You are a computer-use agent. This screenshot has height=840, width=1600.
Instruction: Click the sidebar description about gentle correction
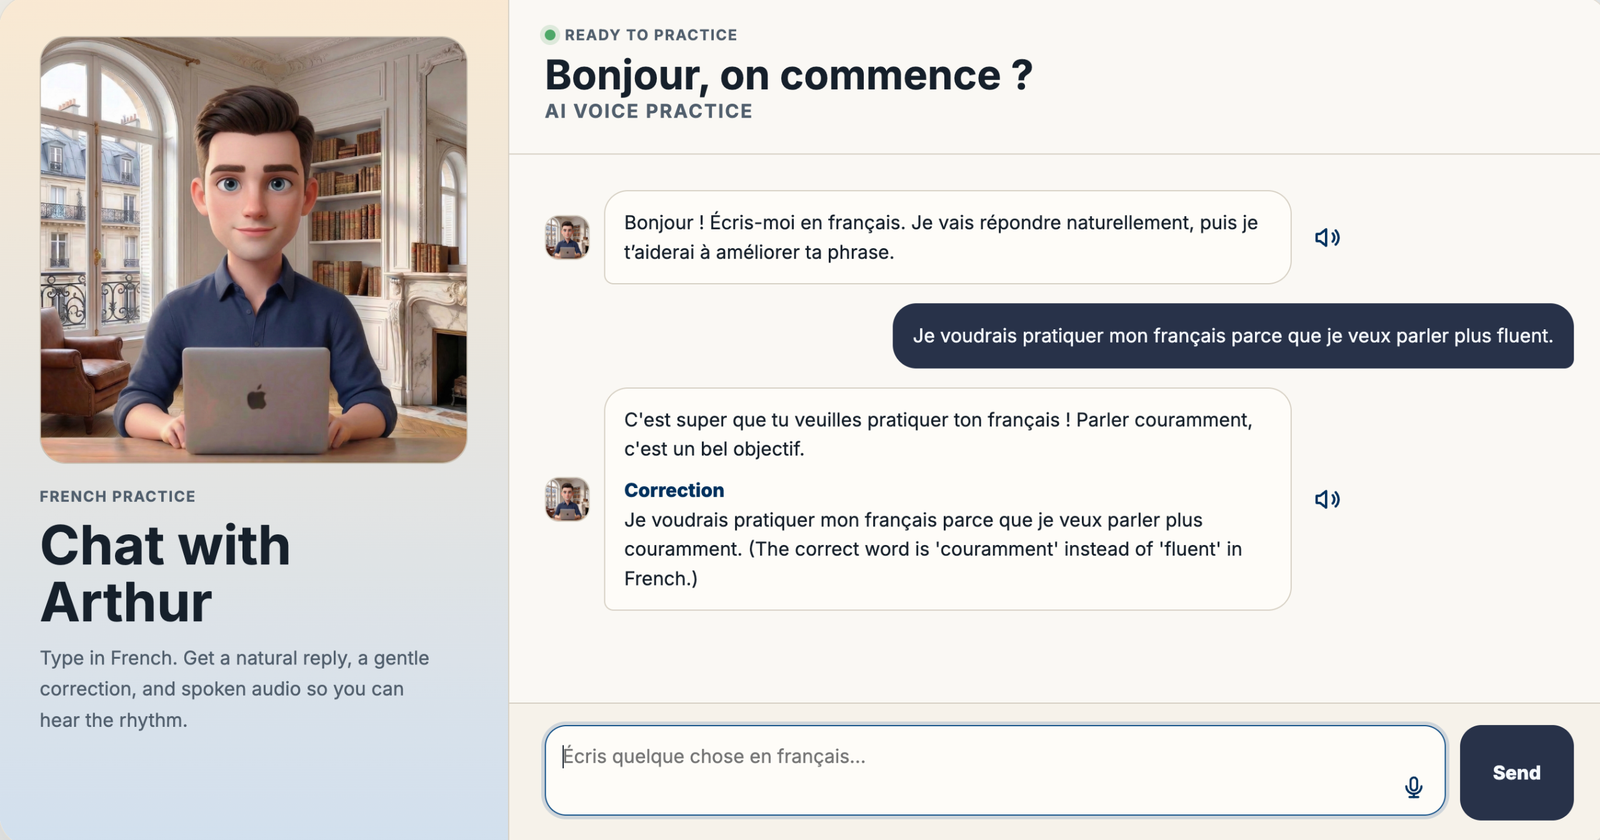tap(234, 689)
